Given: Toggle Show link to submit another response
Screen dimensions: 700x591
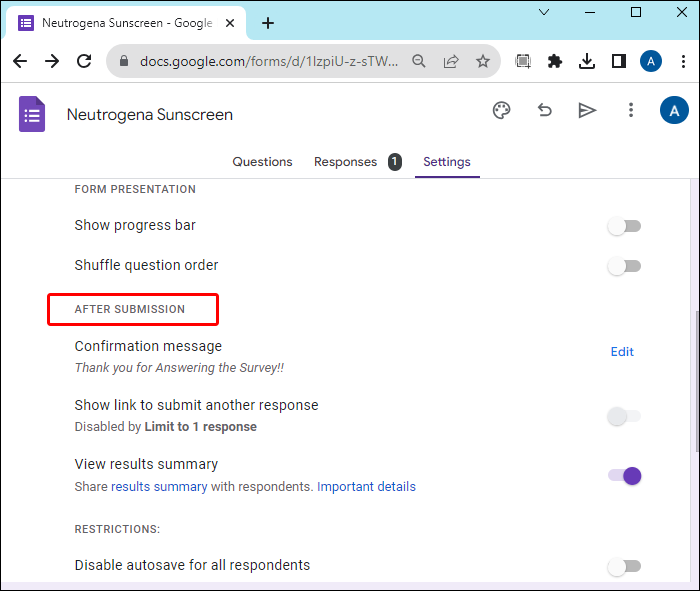Looking at the screenshot, I should (x=624, y=416).
